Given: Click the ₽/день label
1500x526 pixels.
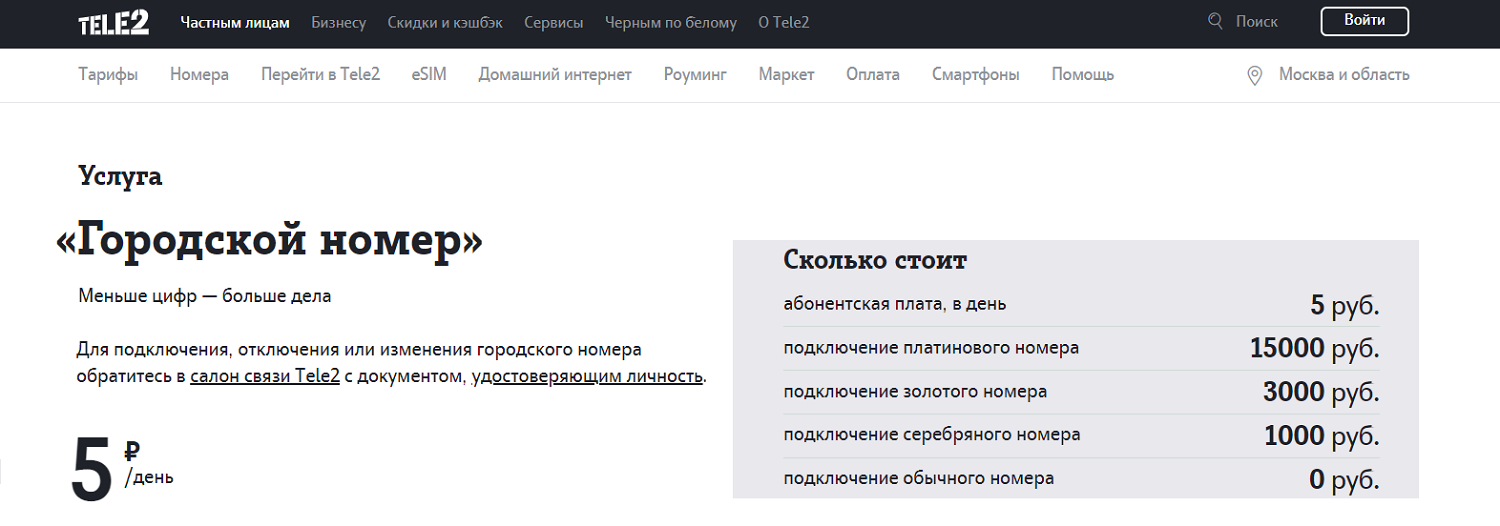Looking at the screenshot, I should coord(149,464).
